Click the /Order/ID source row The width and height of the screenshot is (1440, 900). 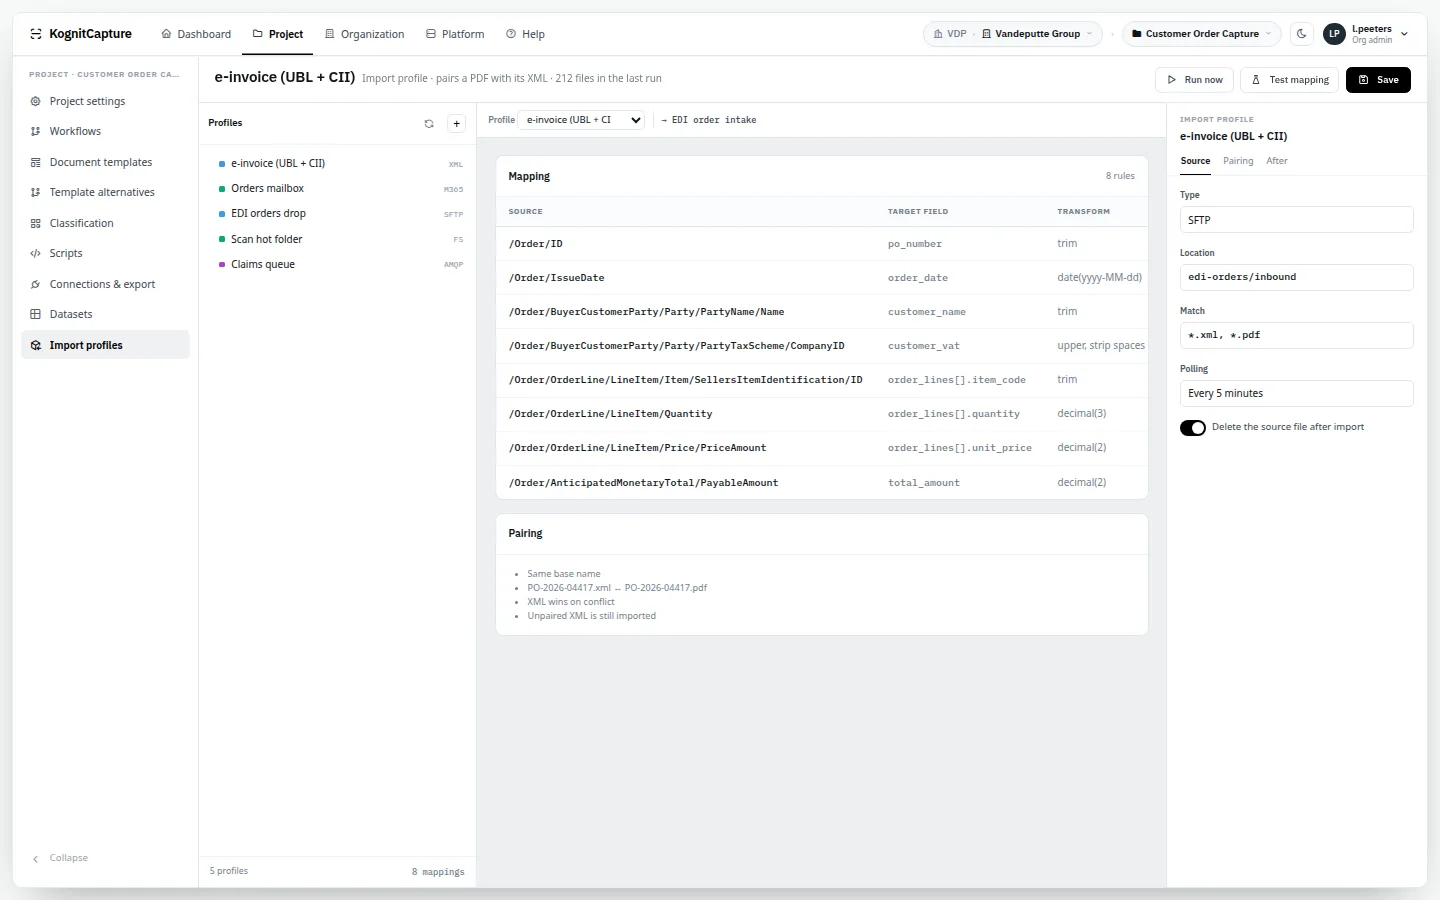[822, 244]
